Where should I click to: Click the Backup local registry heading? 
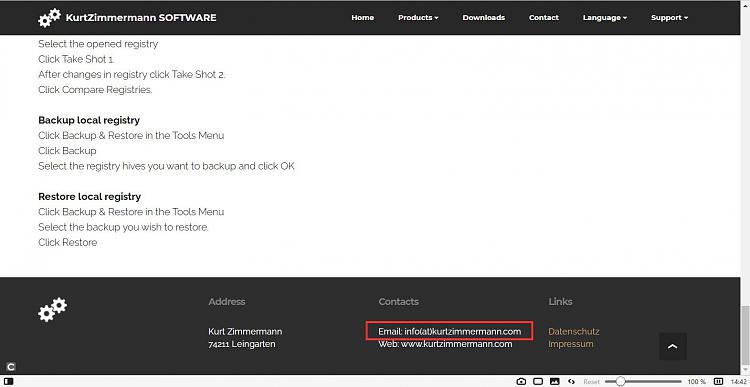[x=89, y=120]
